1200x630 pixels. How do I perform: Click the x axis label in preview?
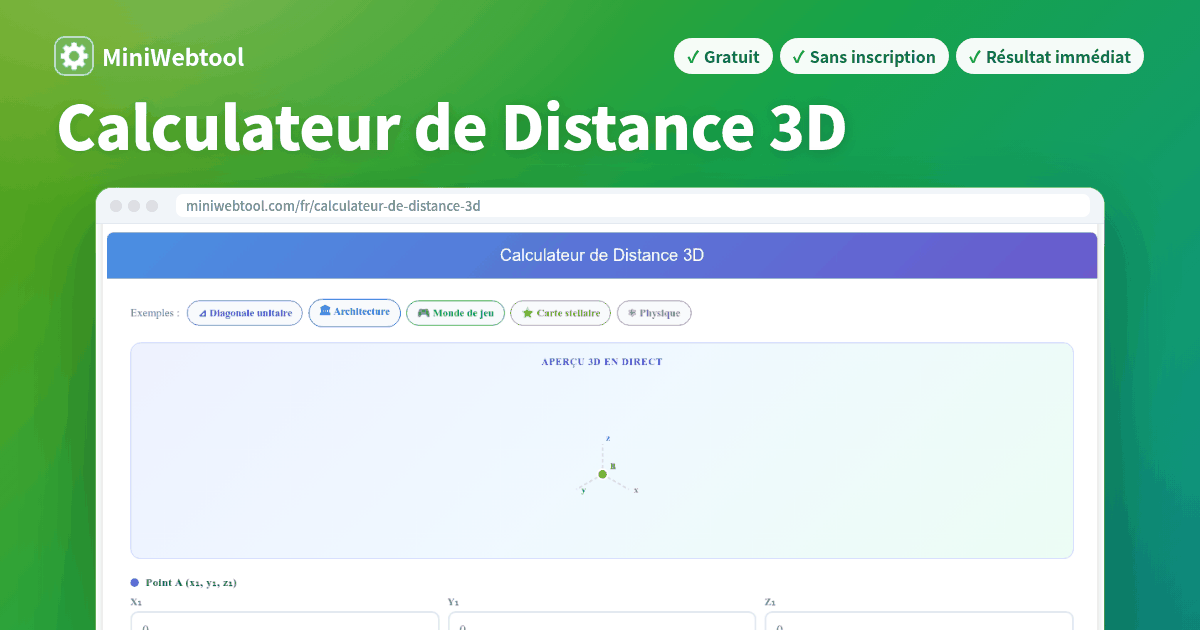click(636, 490)
